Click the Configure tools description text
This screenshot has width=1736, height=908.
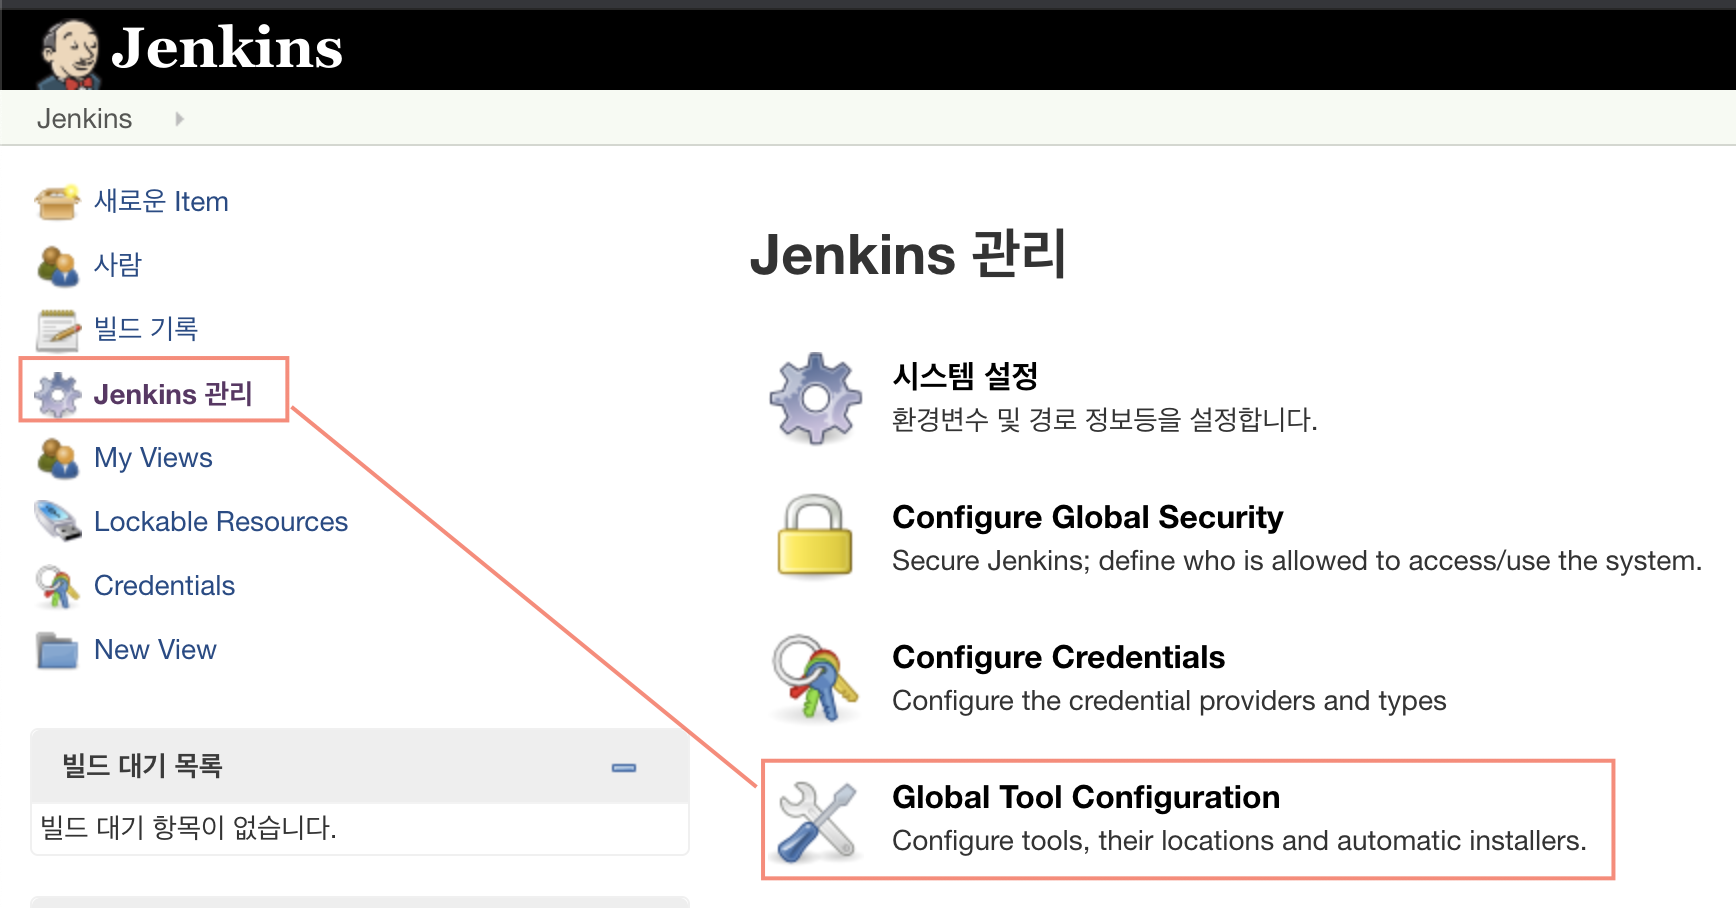[1239, 841]
